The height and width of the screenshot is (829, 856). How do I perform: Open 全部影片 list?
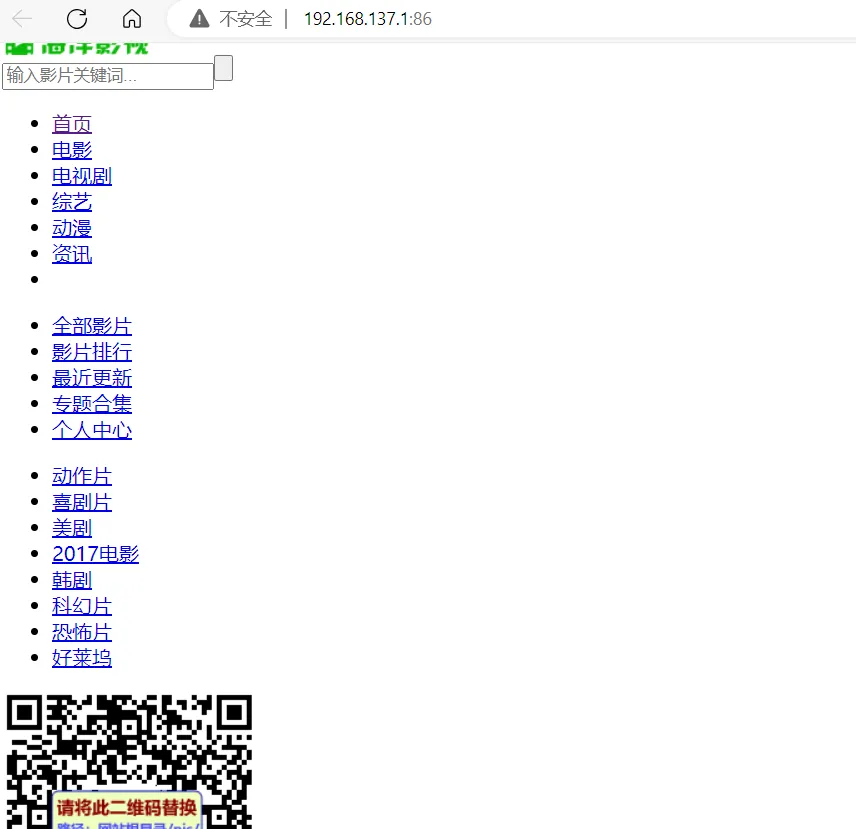coord(92,325)
